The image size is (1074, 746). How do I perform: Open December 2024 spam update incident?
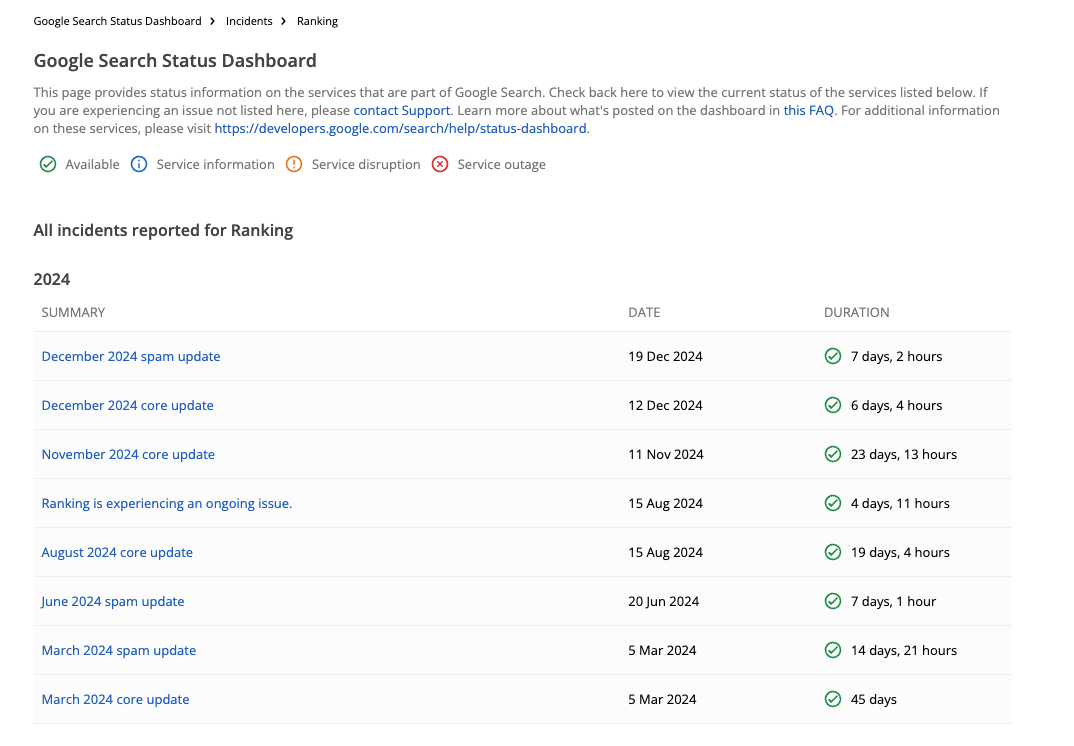point(131,356)
